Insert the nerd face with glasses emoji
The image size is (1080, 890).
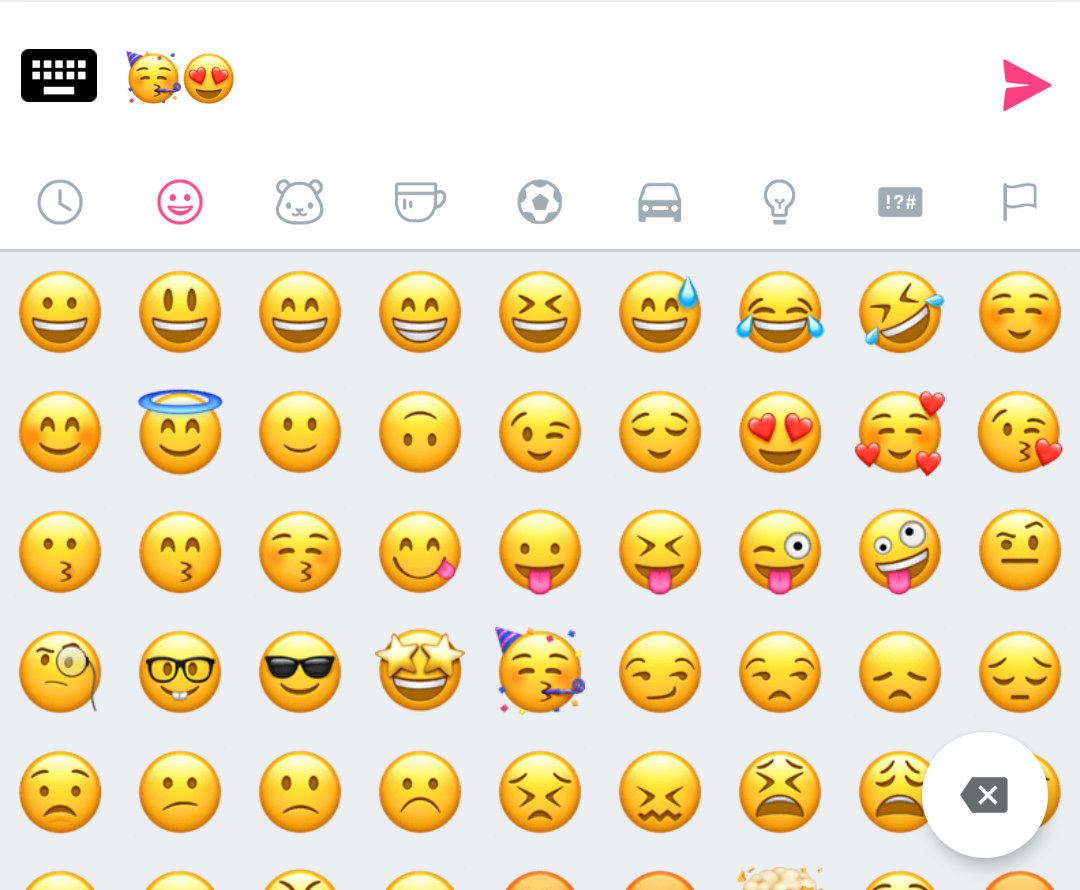click(180, 672)
